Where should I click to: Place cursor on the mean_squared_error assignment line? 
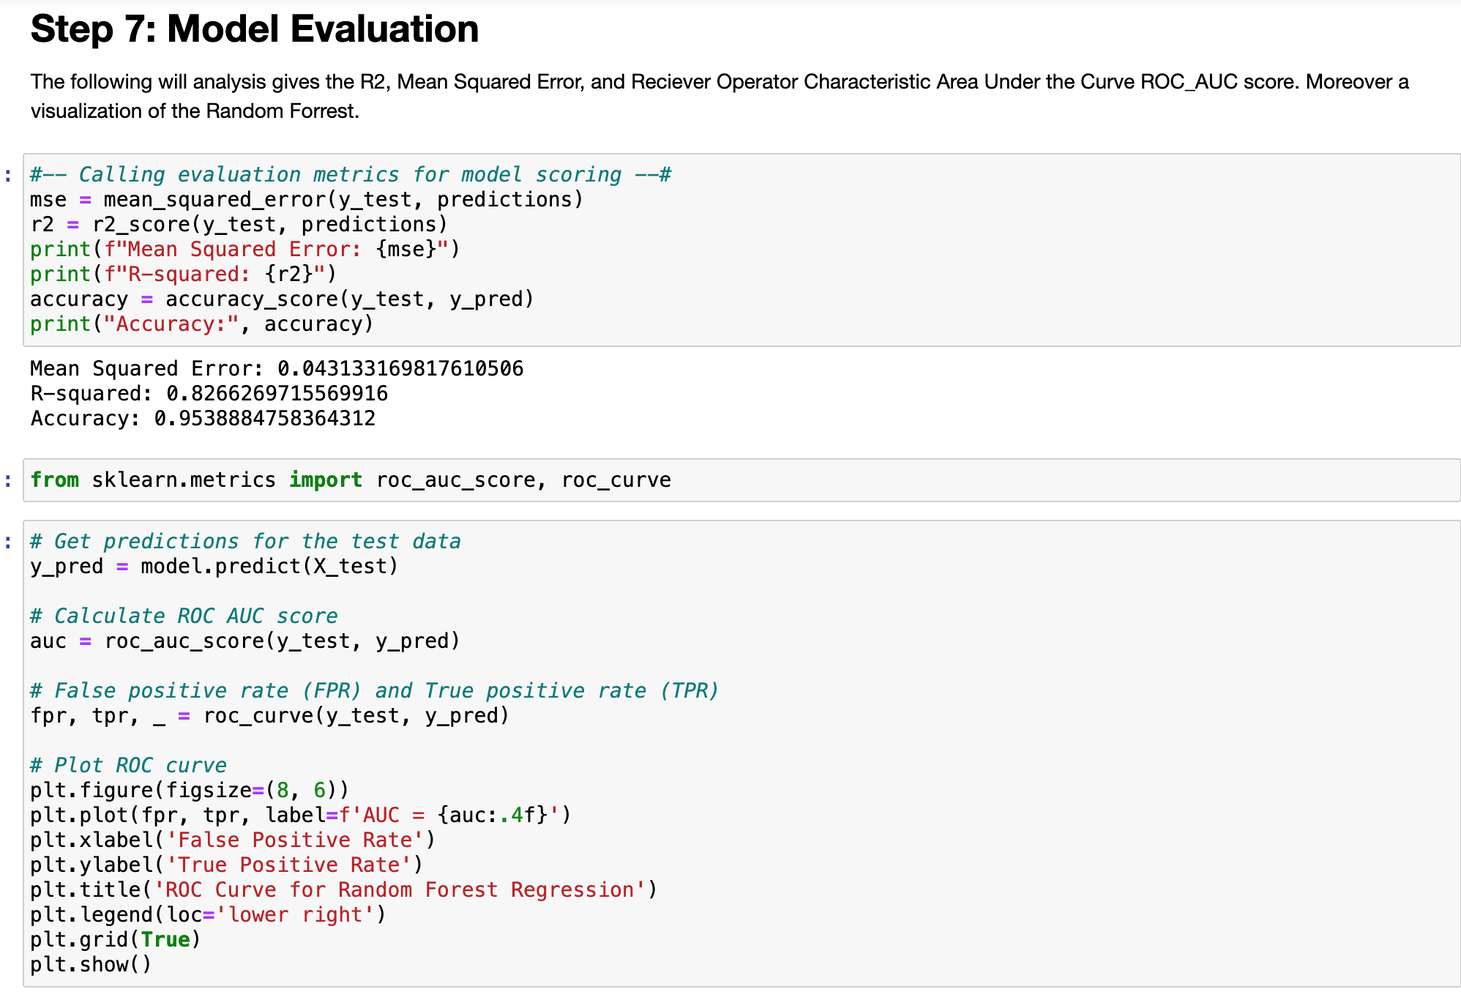click(x=306, y=200)
